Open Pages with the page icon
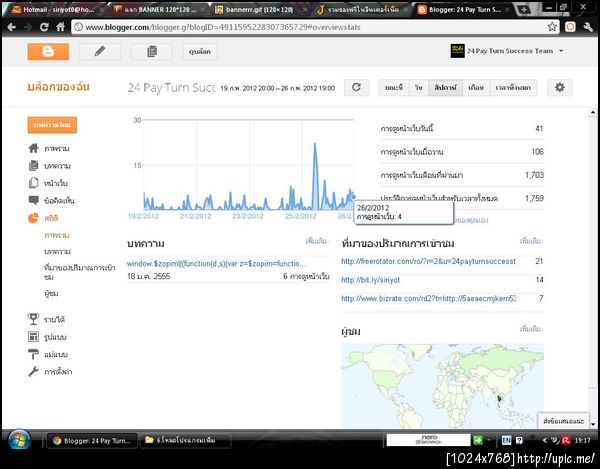600x469 pixels. click(x=34, y=183)
